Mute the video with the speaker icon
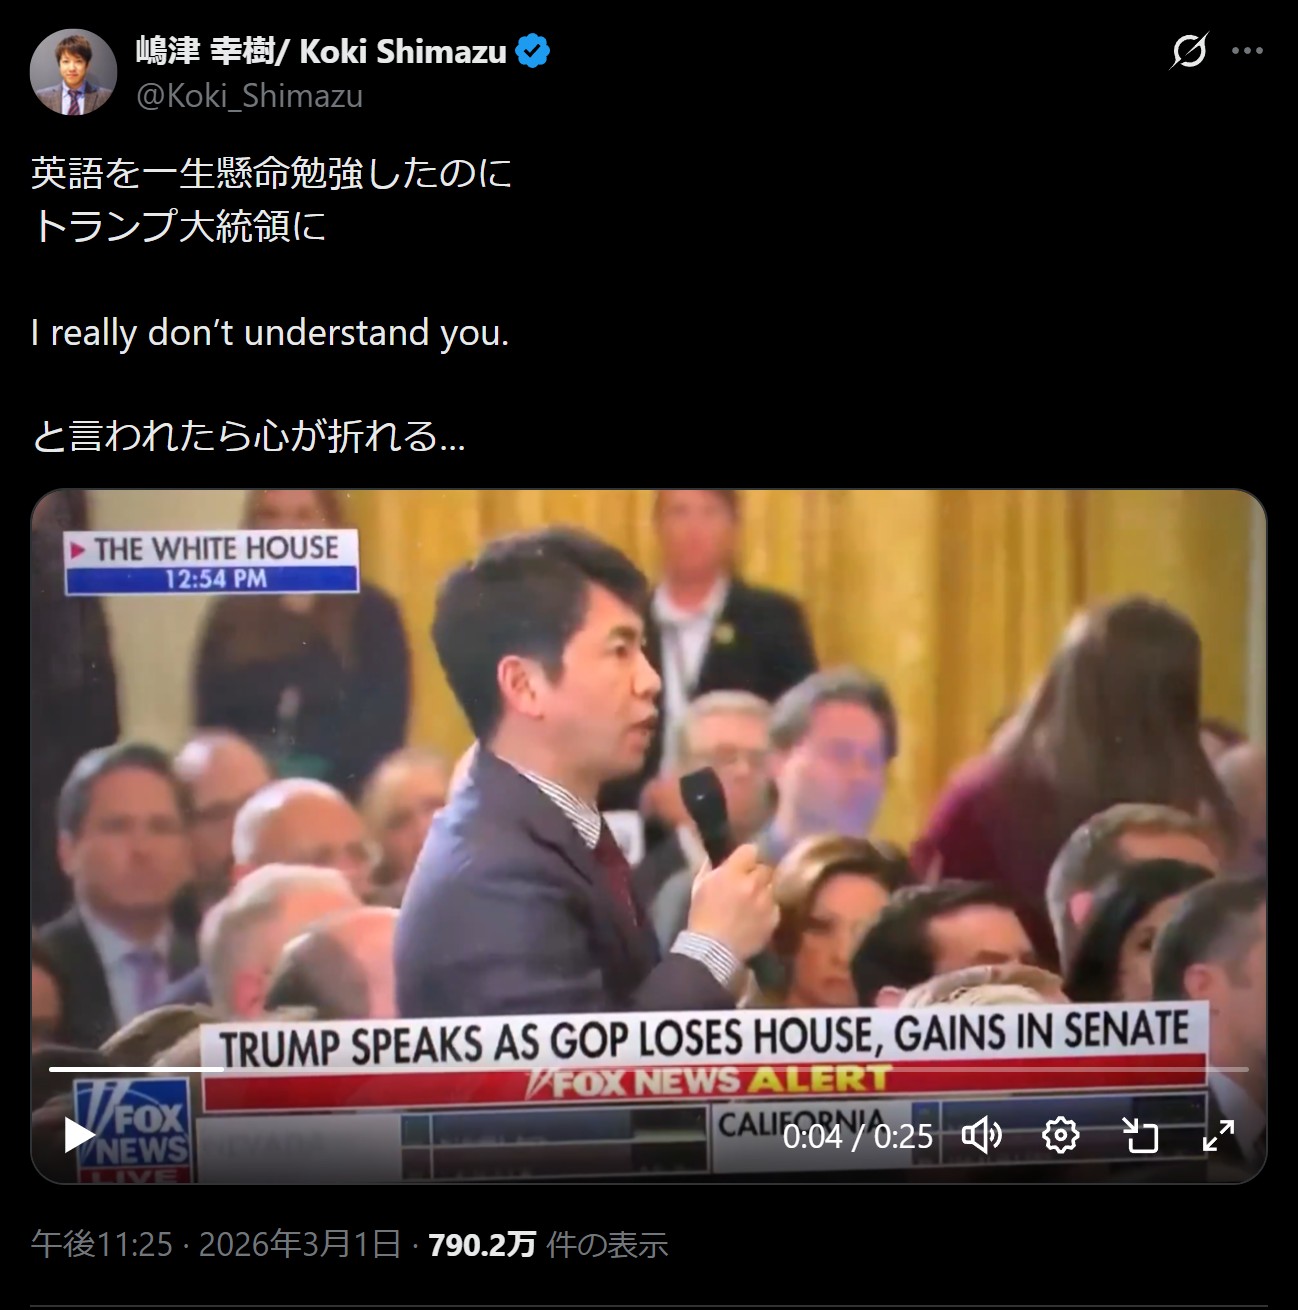The width and height of the screenshot is (1298, 1310). pyautogui.click(x=981, y=1135)
